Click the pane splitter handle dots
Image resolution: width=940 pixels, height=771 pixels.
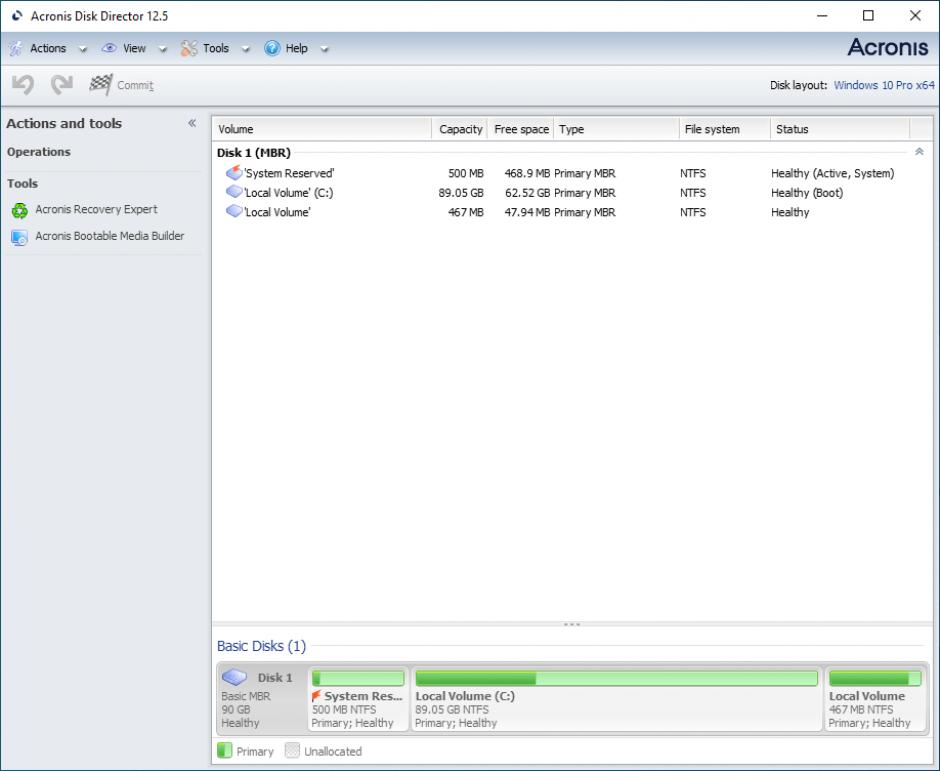[572, 625]
